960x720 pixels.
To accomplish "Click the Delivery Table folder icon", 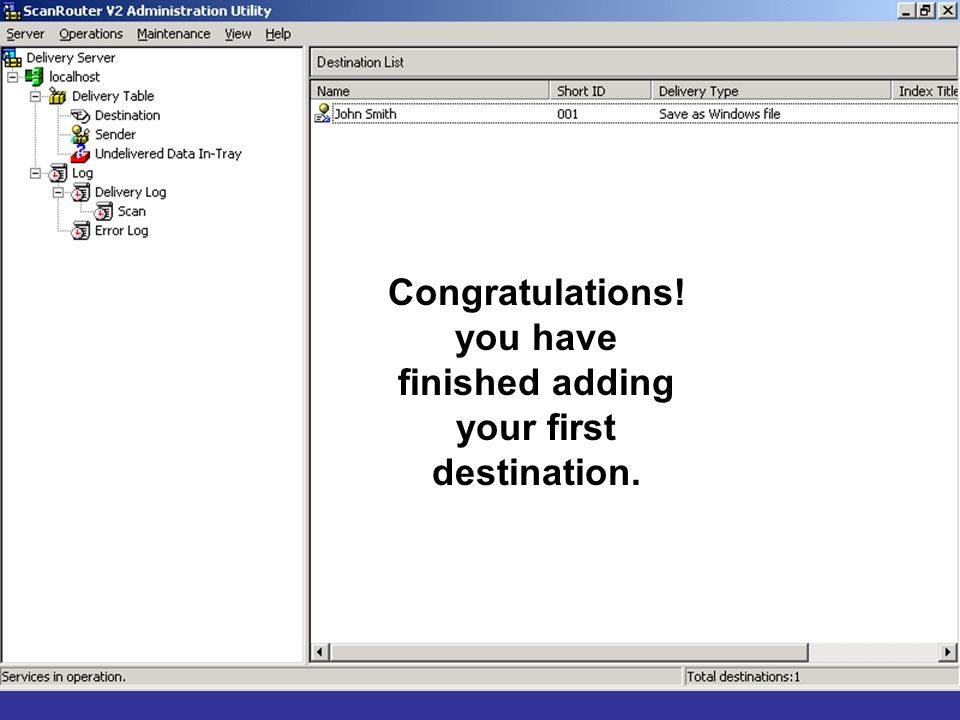I will 58,96.
